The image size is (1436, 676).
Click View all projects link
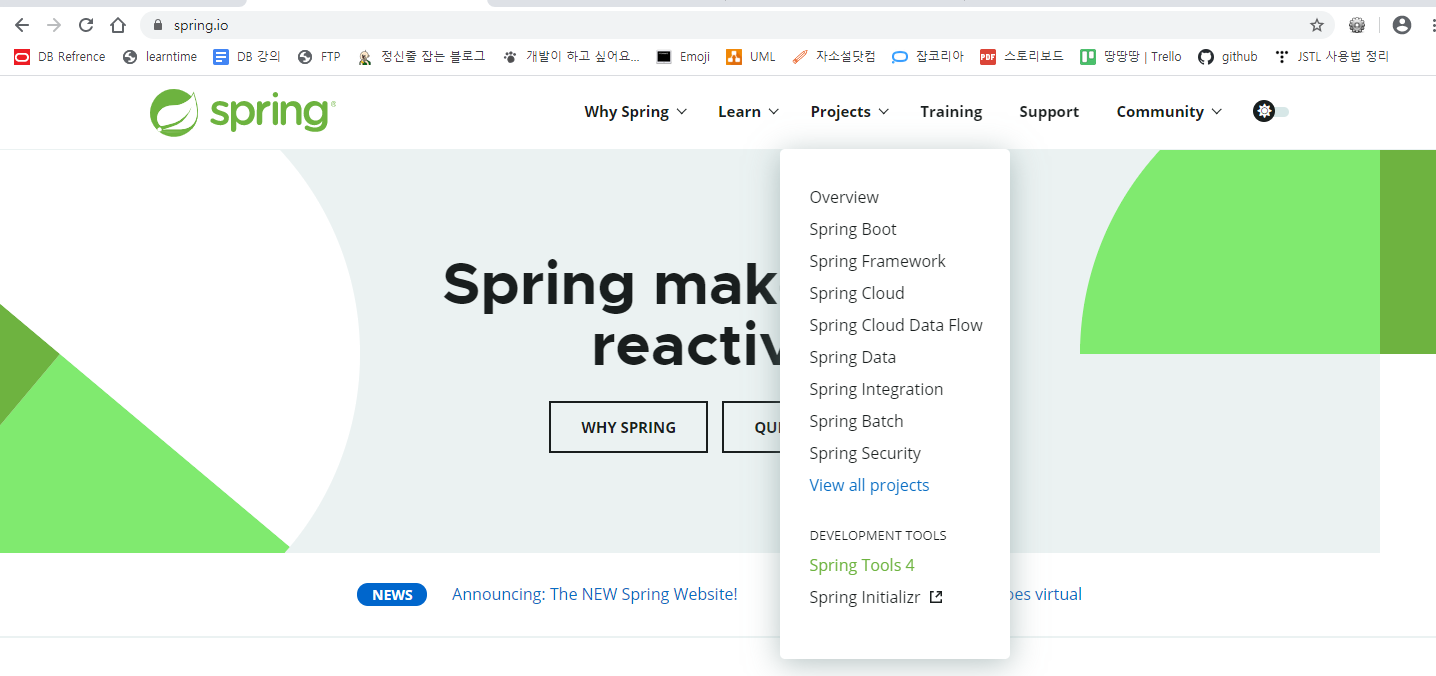coord(869,485)
